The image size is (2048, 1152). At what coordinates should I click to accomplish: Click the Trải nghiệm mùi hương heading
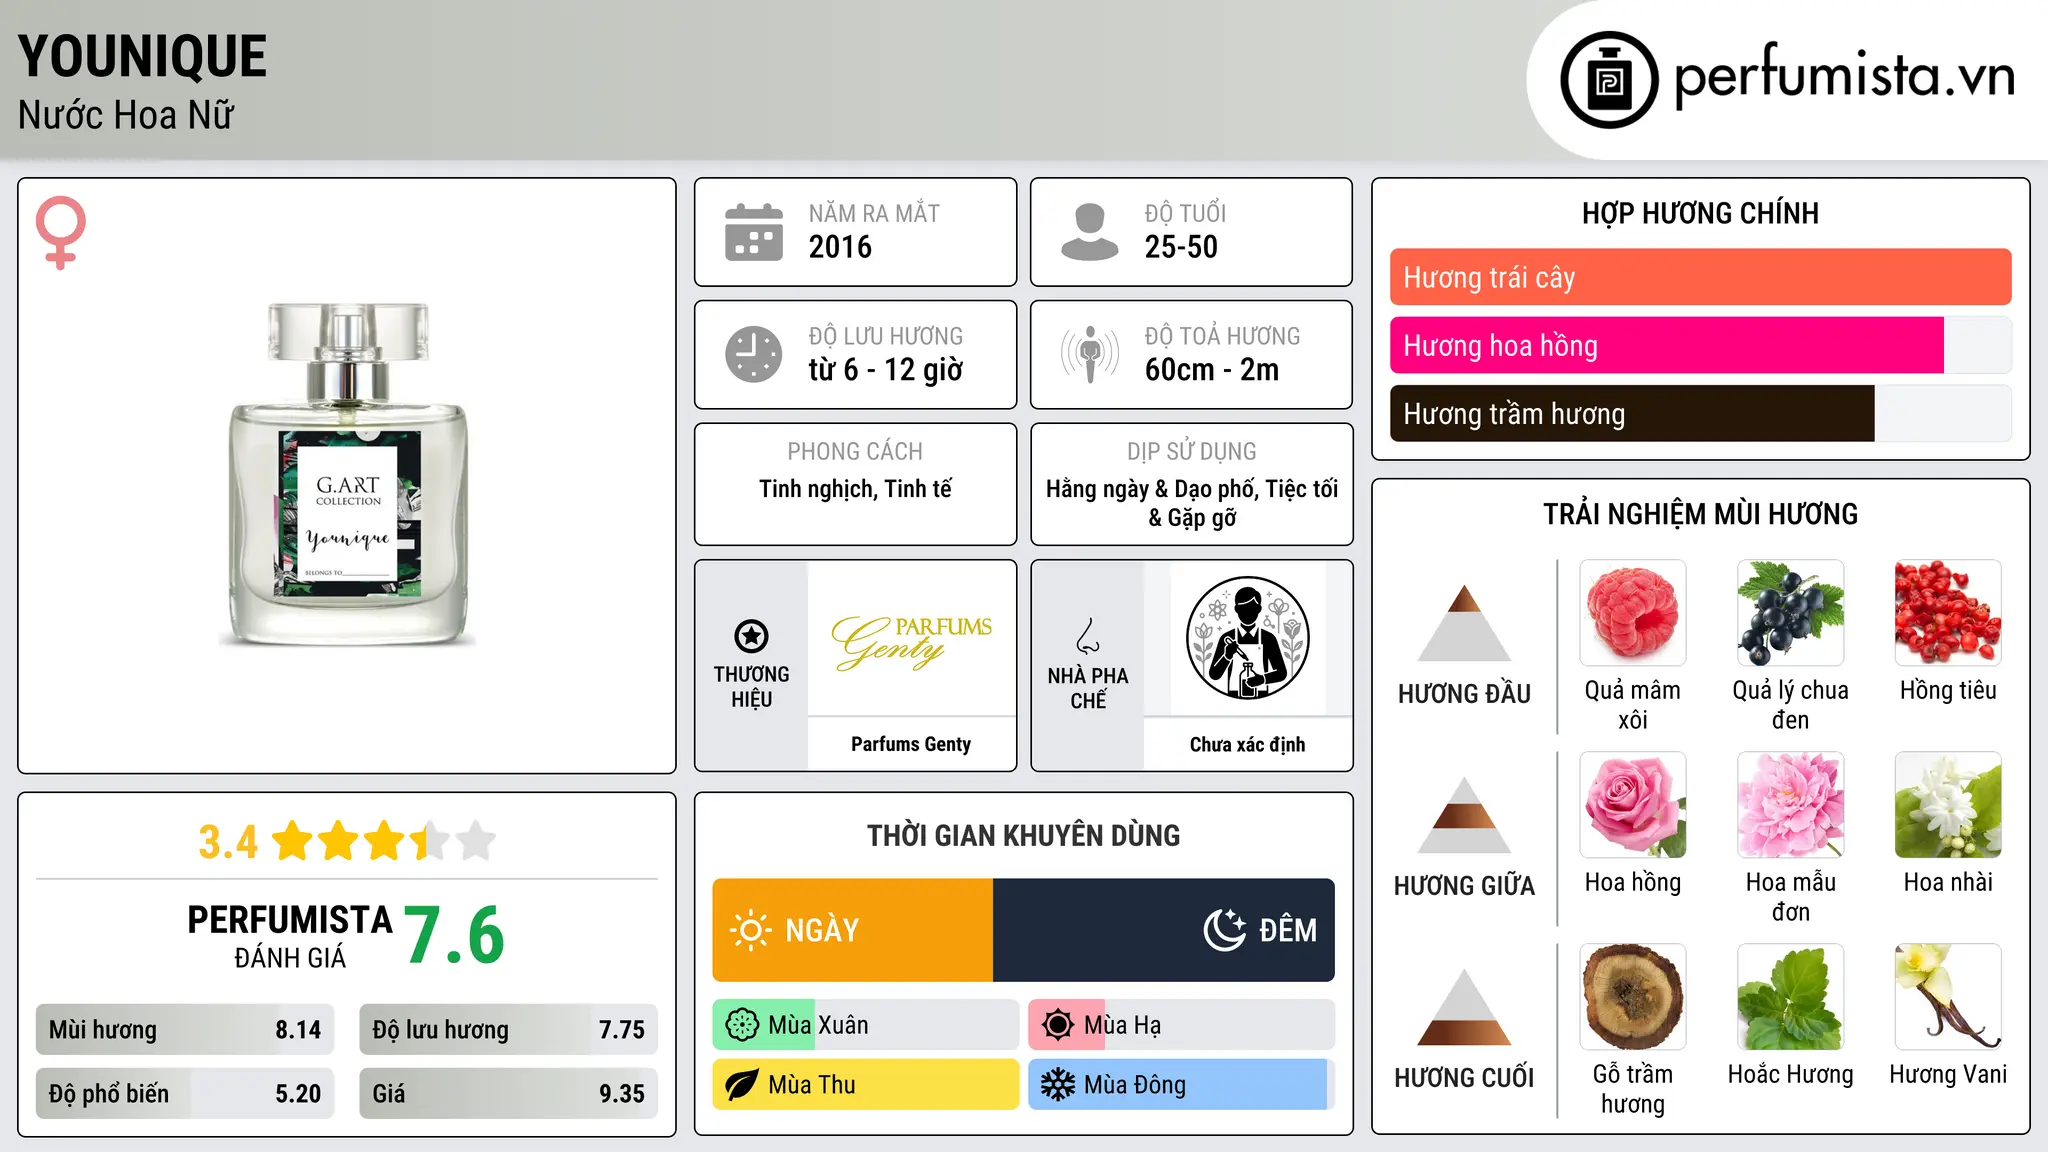tap(1700, 514)
